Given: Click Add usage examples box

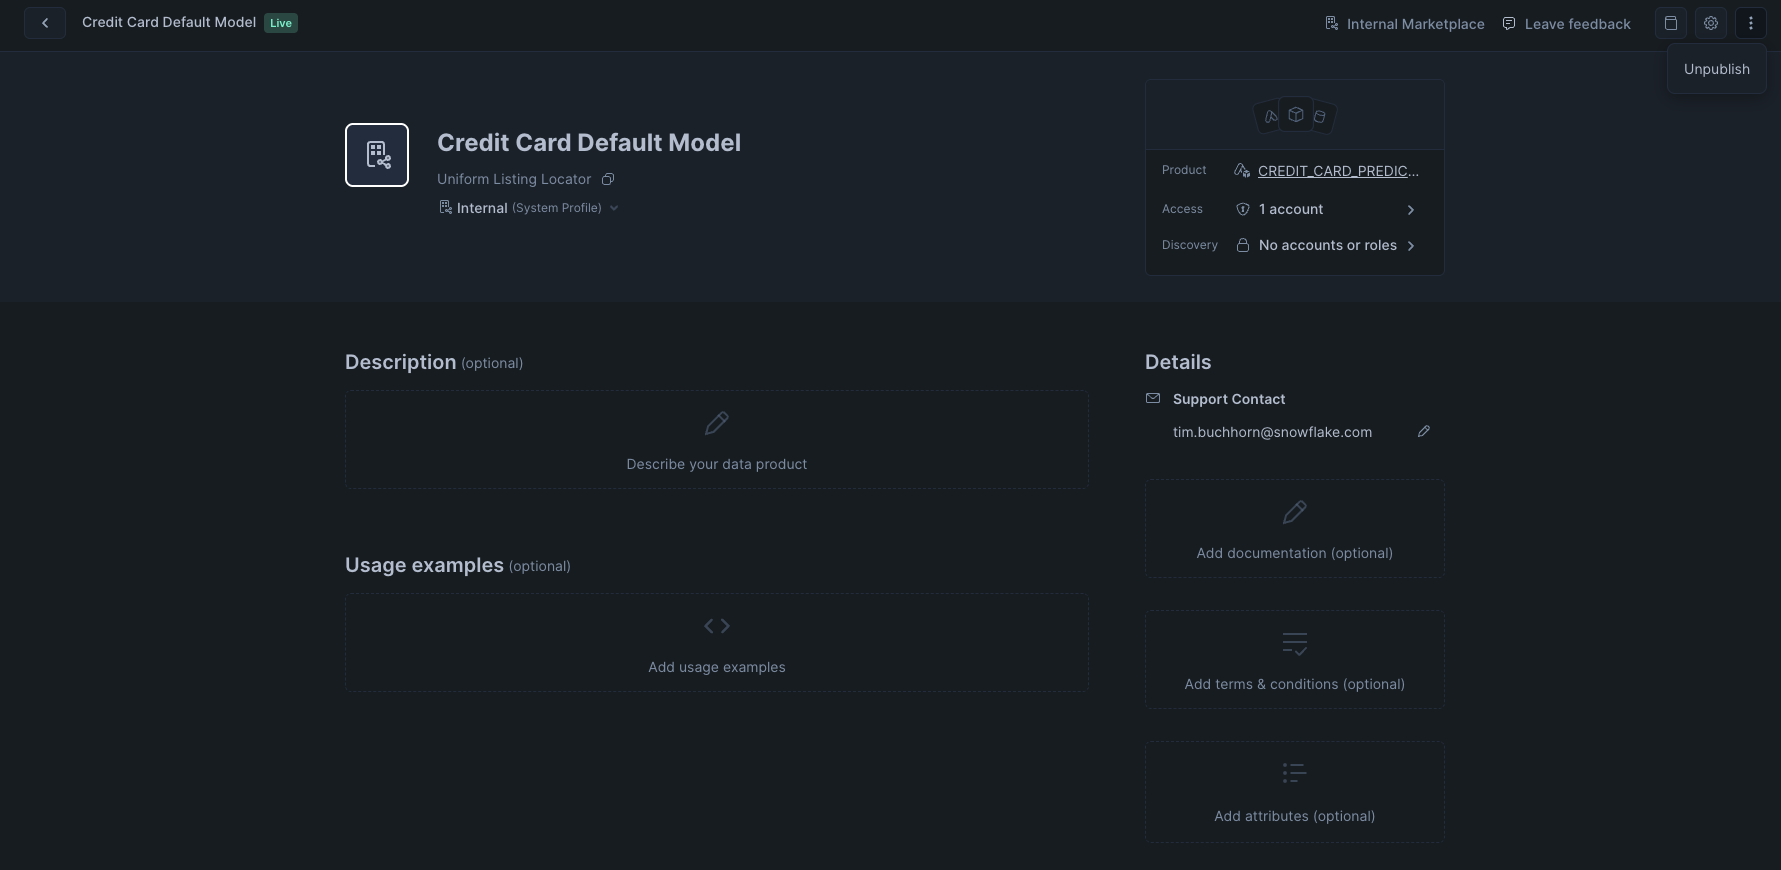Looking at the screenshot, I should [x=716, y=643].
